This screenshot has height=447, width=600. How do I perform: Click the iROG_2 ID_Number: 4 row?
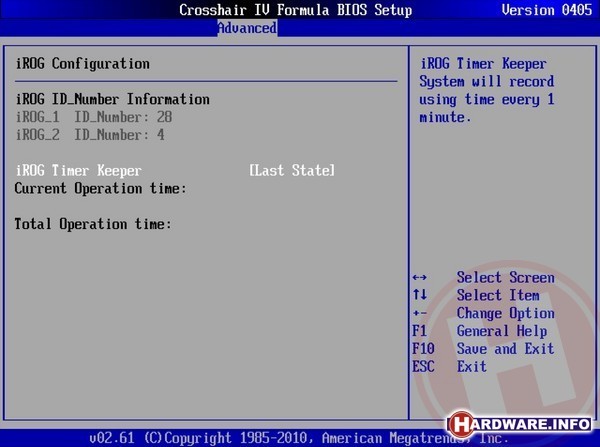pos(90,135)
